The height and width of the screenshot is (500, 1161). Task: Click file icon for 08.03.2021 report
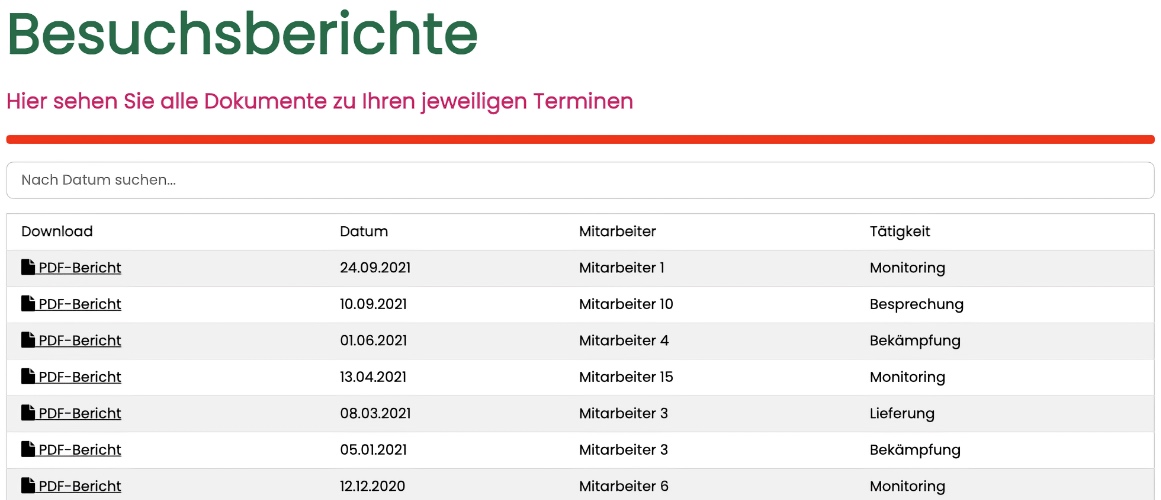click(x=28, y=413)
